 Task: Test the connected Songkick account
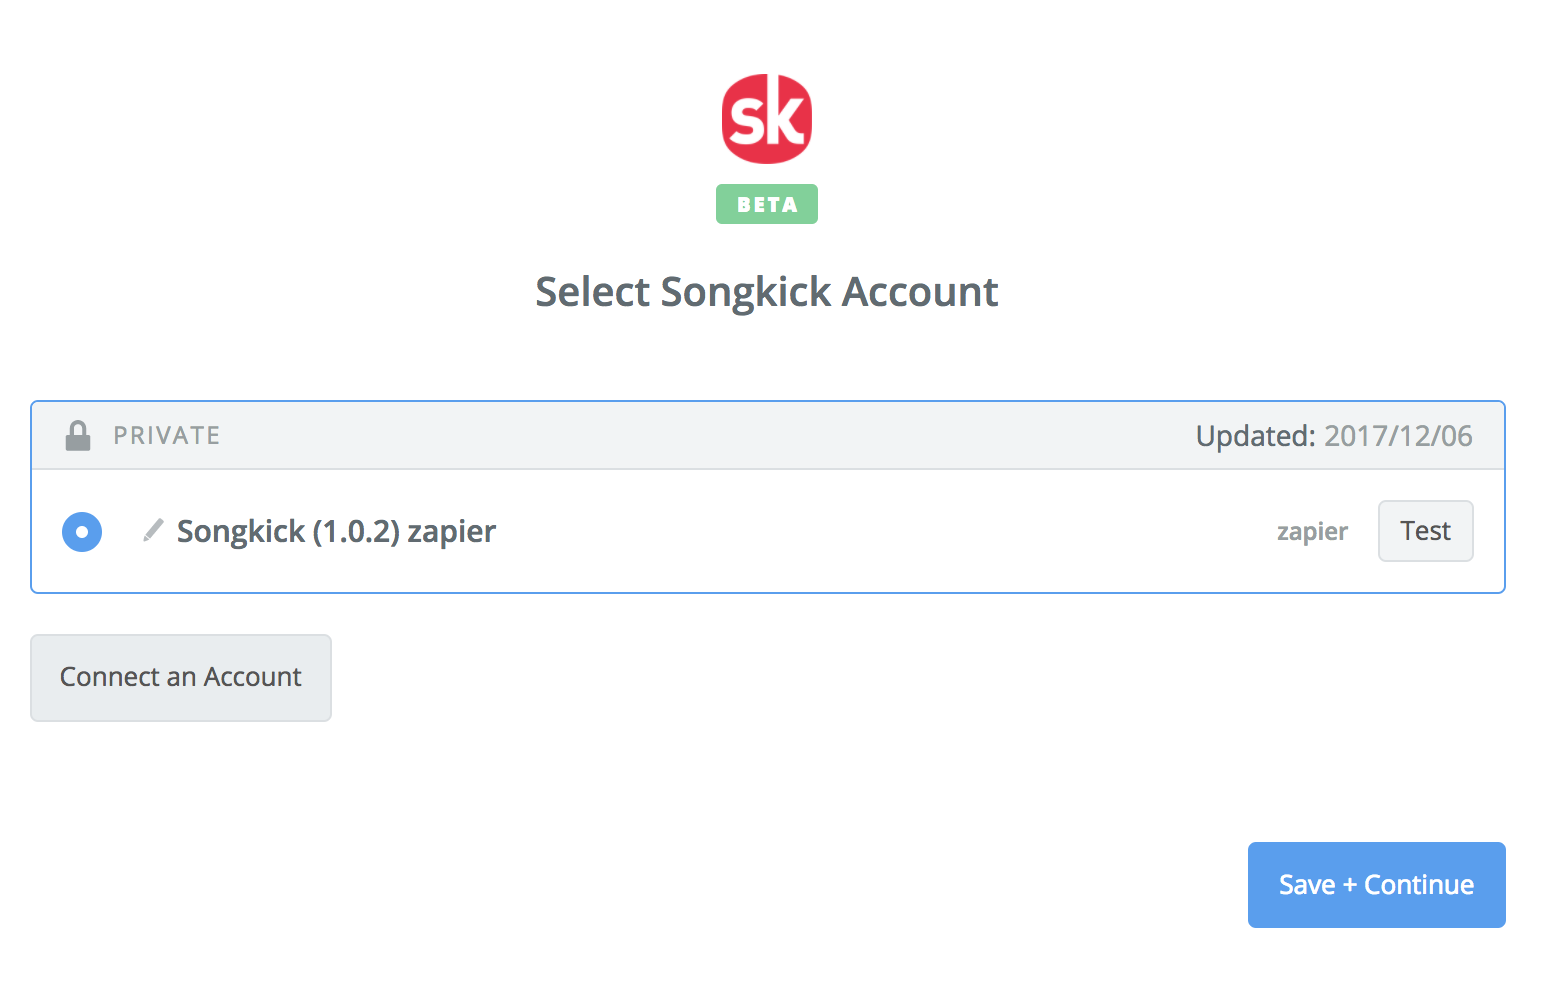(x=1425, y=531)
